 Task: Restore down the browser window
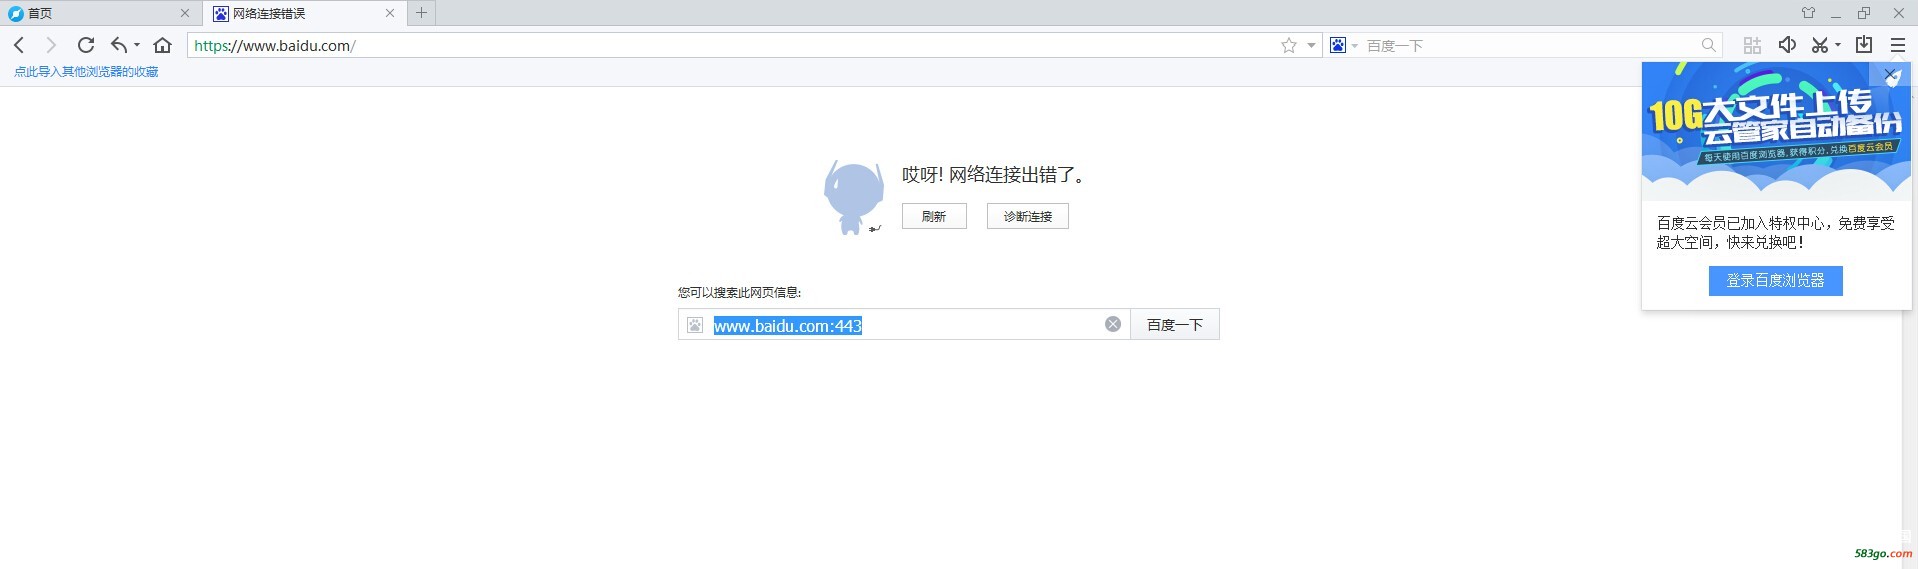1864,13
